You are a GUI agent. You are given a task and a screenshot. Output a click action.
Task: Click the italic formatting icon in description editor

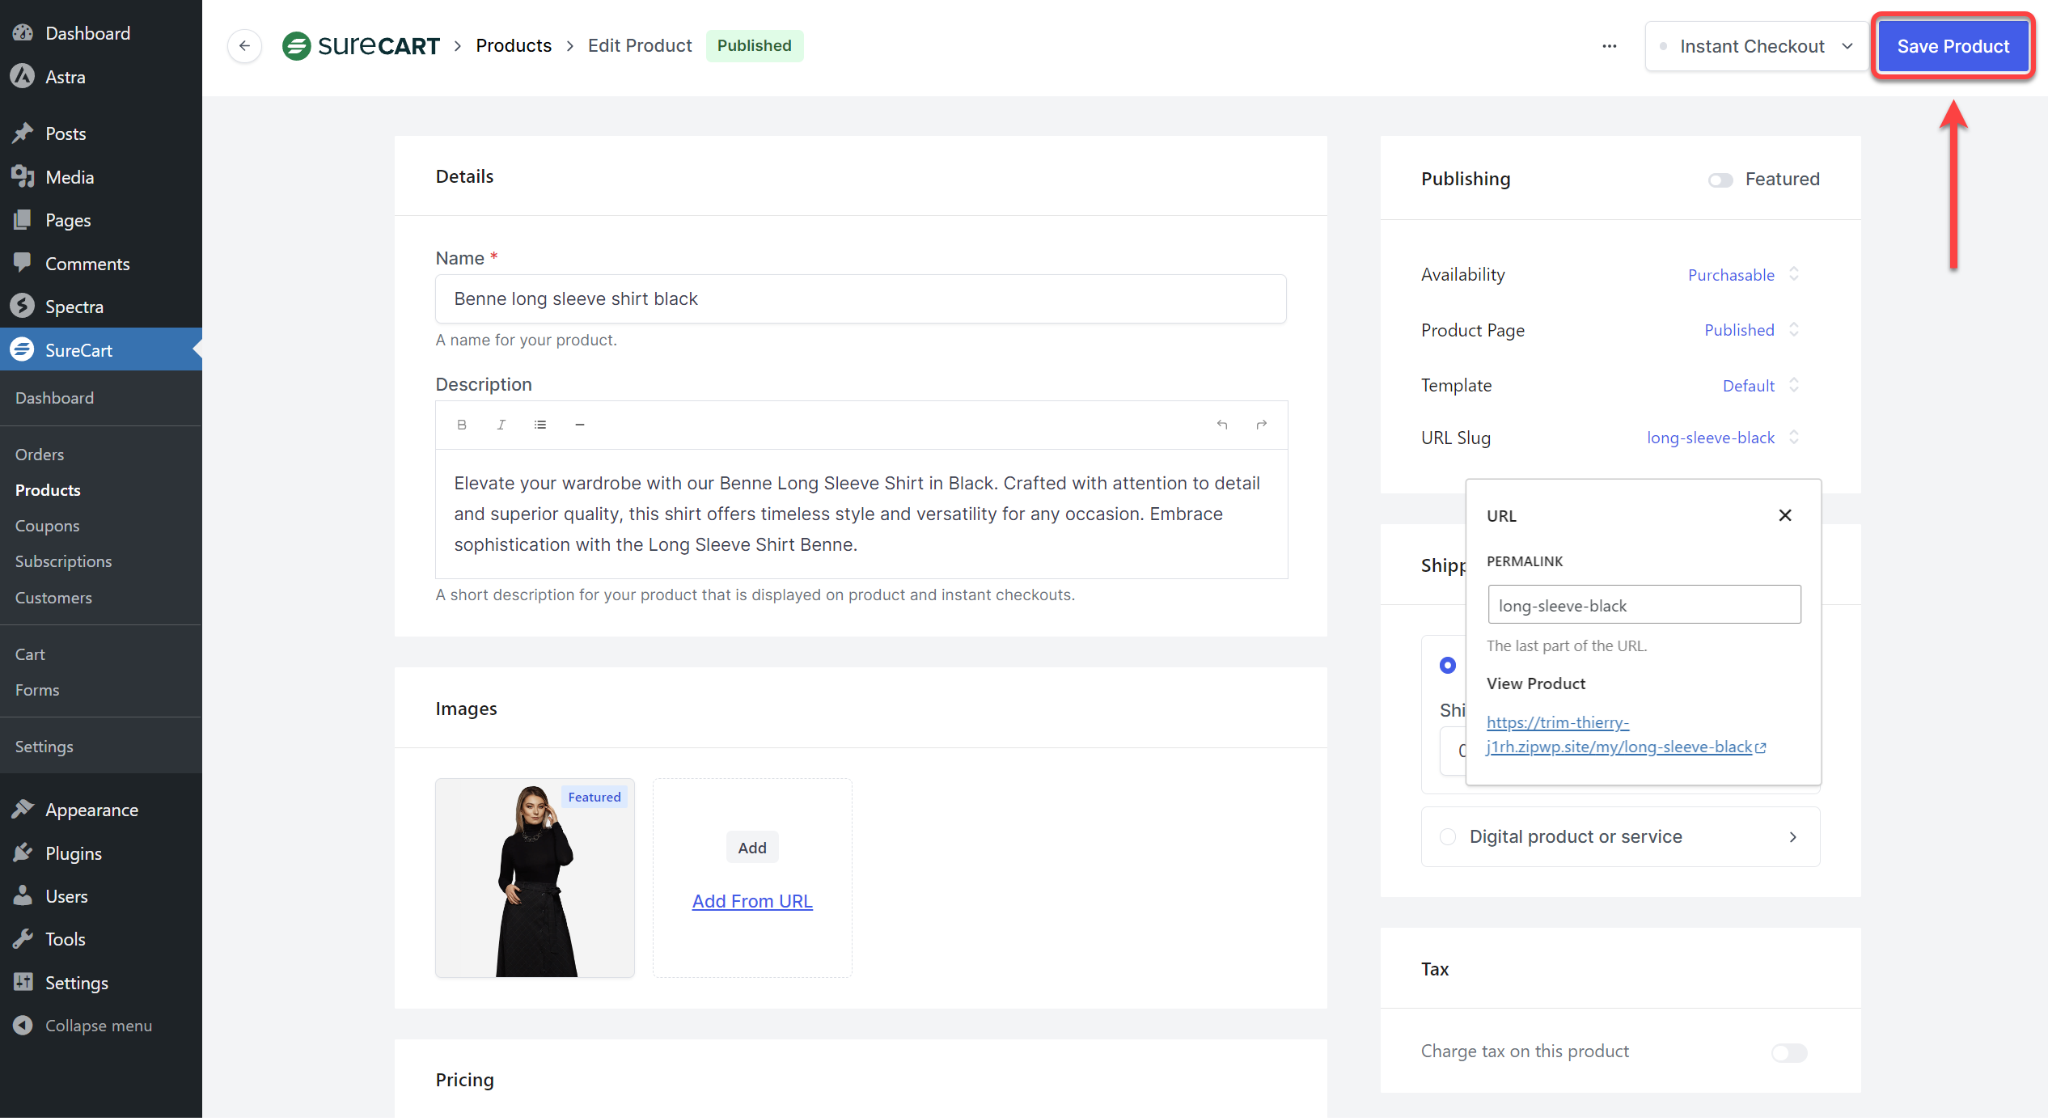point(502,425)
